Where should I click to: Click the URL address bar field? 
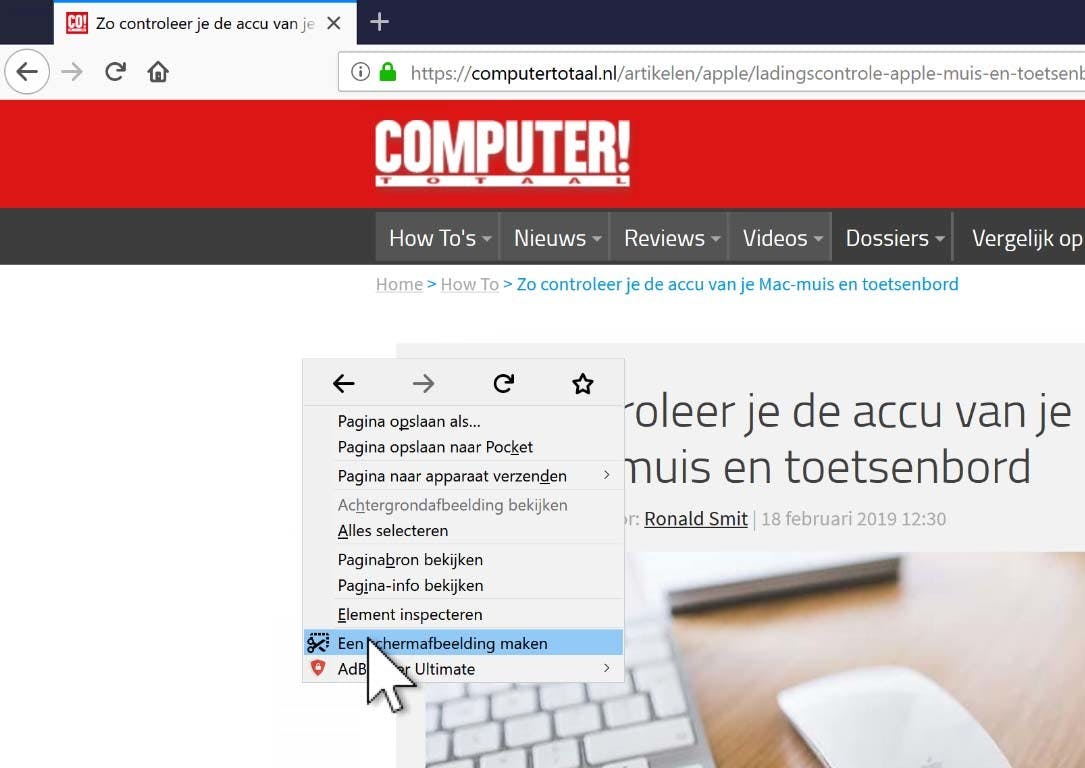712,72
